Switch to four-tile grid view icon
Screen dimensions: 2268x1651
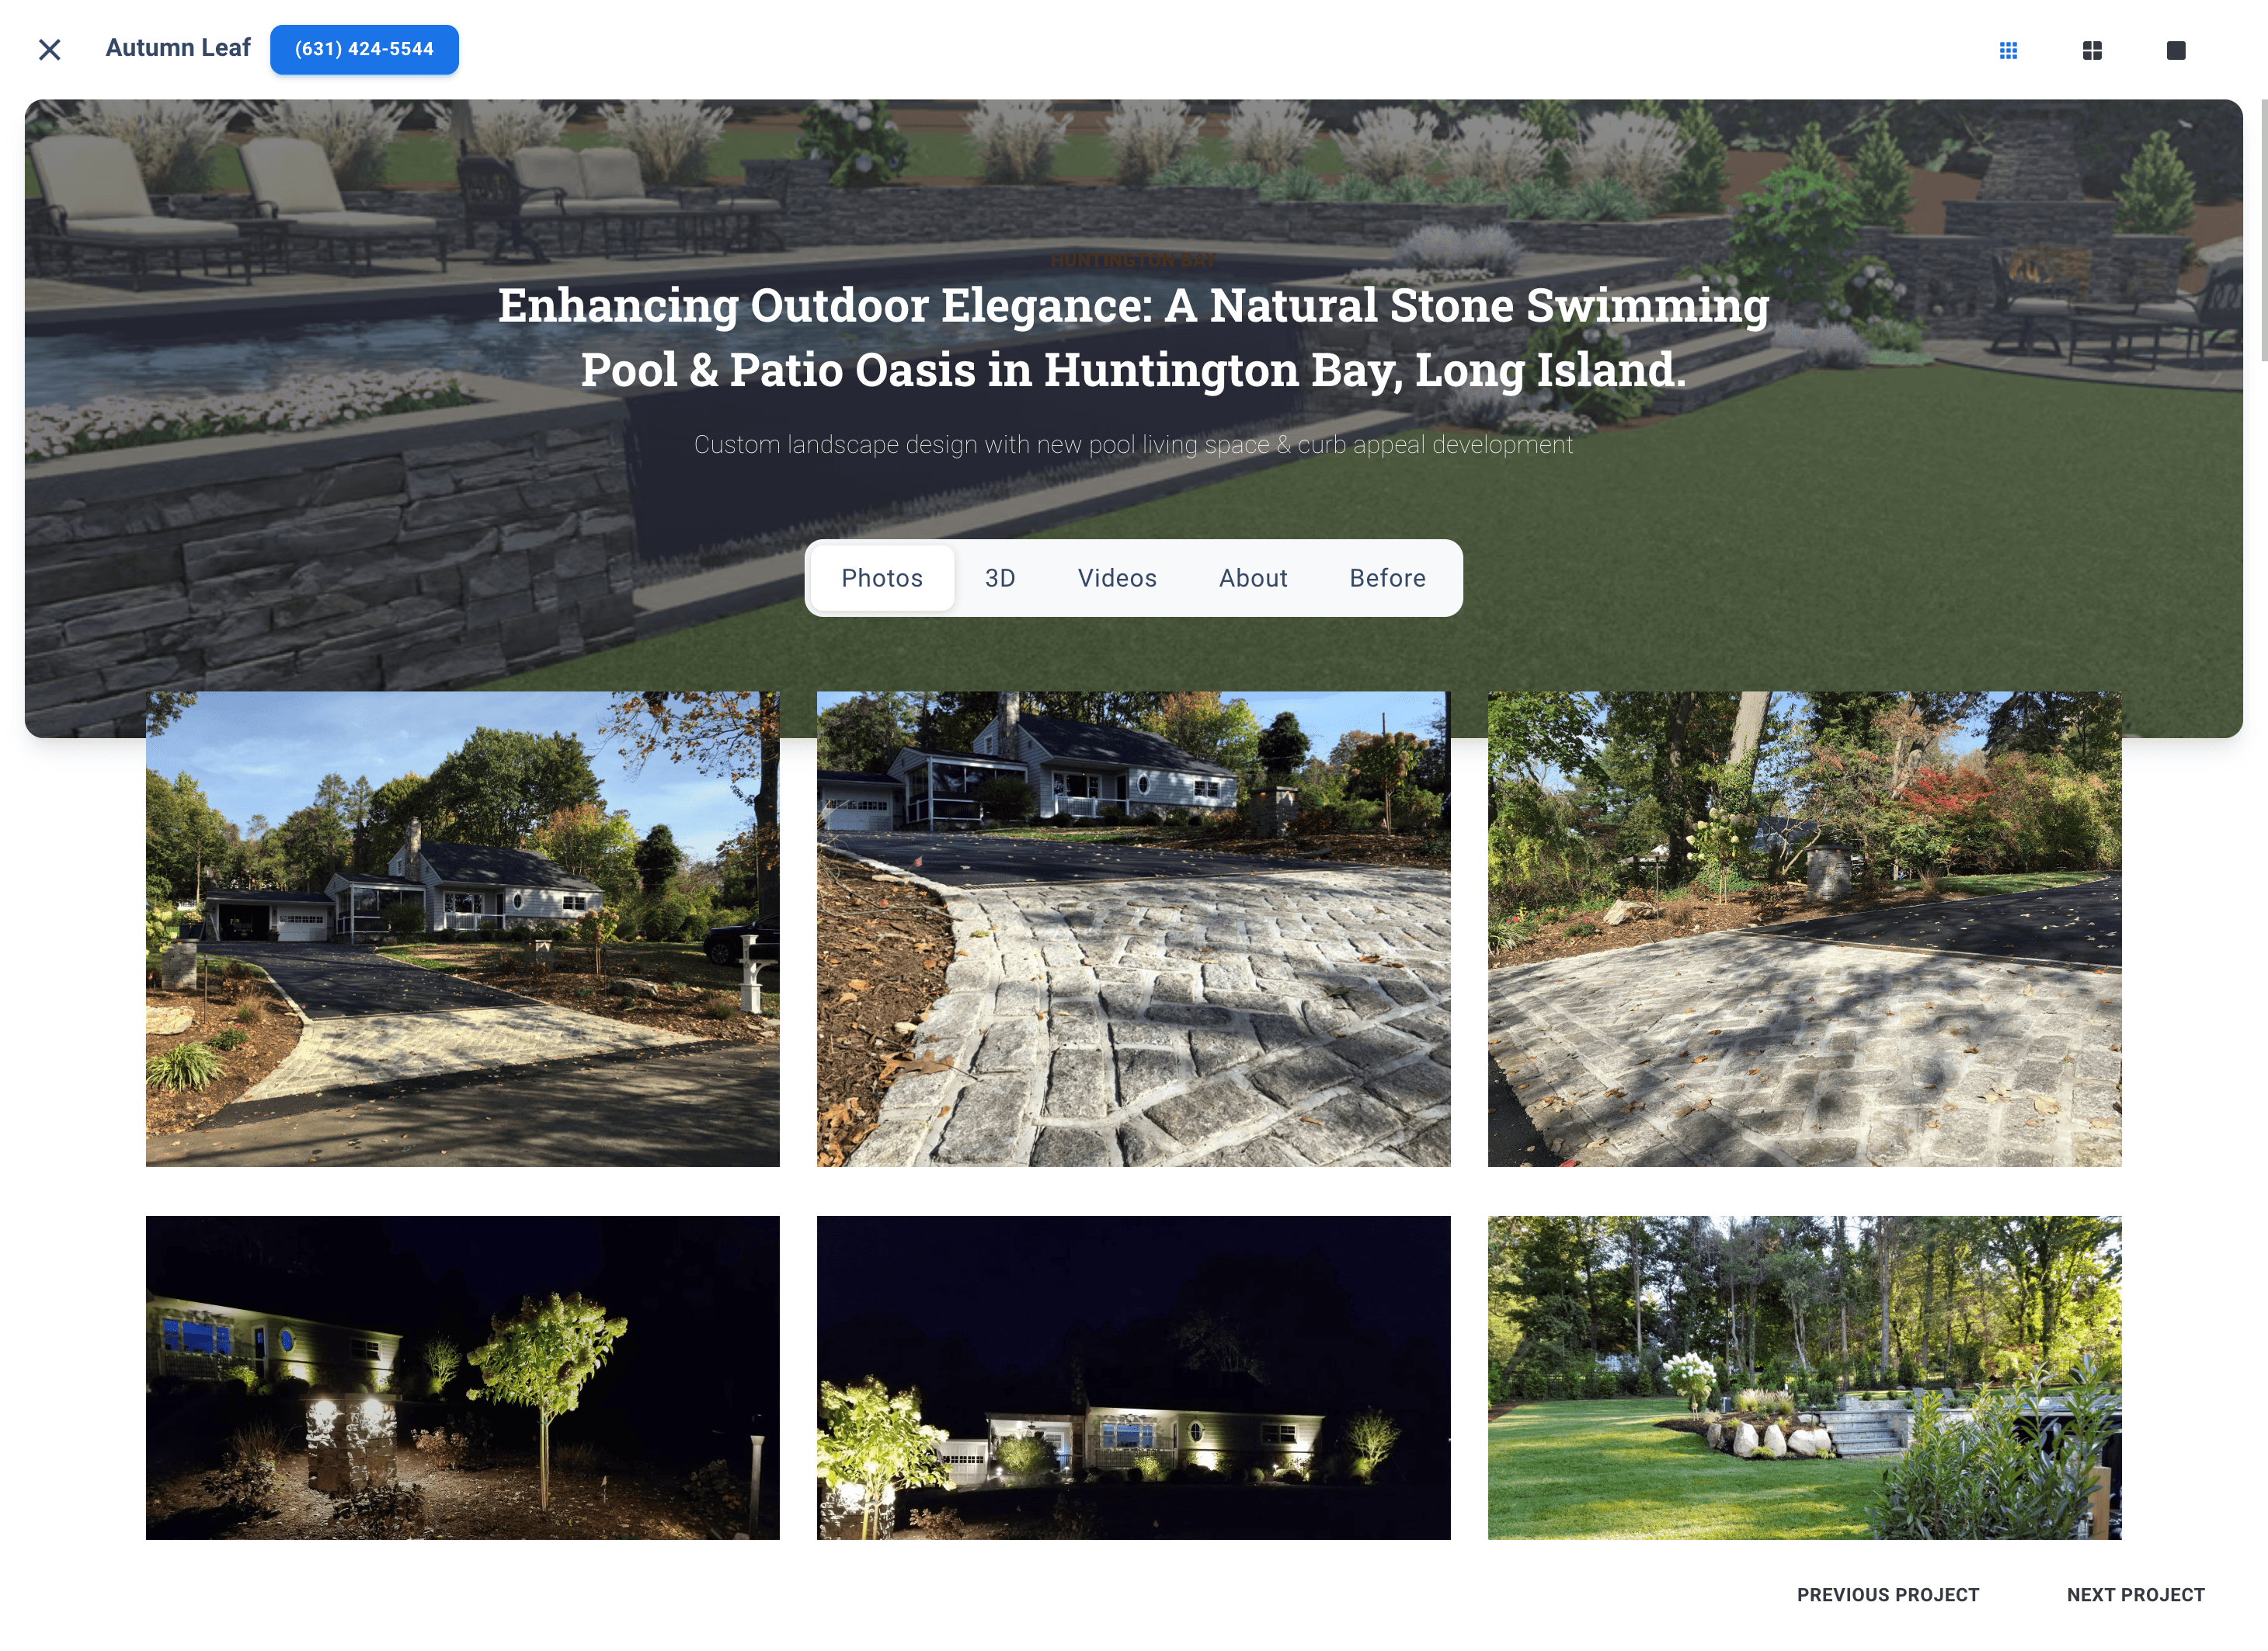click(x=2092, y=50)
